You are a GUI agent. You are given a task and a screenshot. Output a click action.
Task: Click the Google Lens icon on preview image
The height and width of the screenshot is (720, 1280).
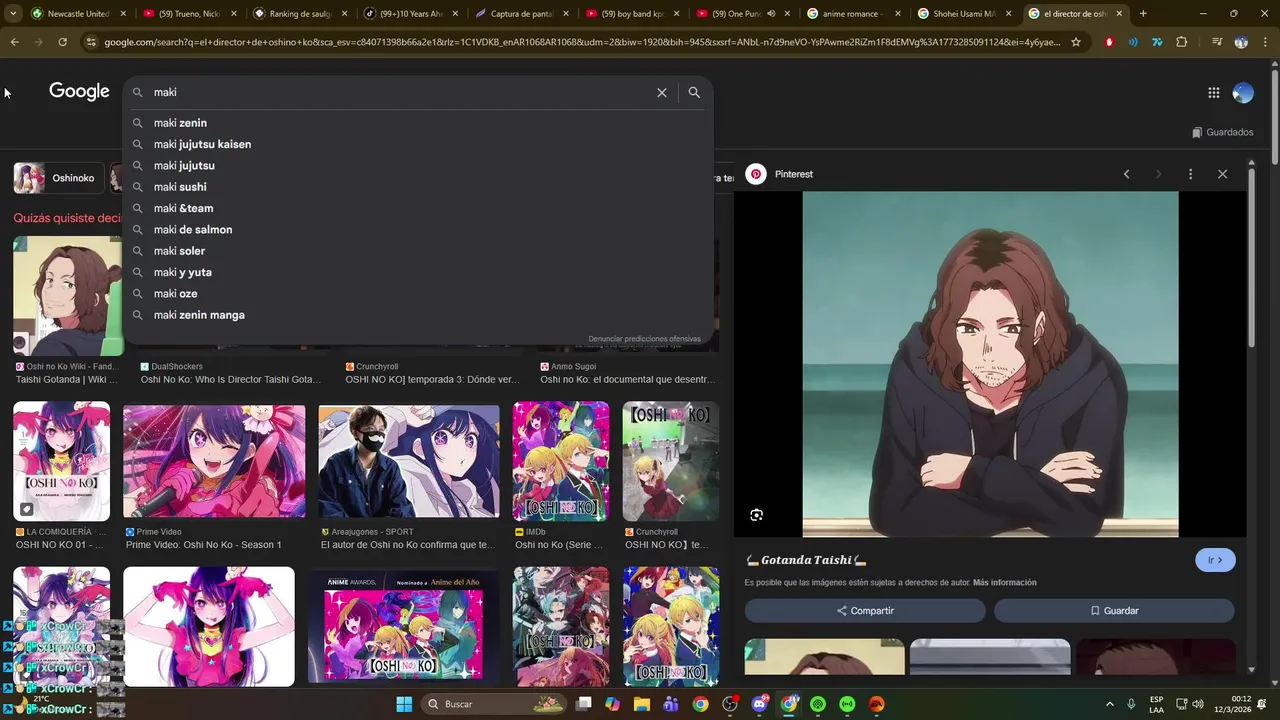756,515
